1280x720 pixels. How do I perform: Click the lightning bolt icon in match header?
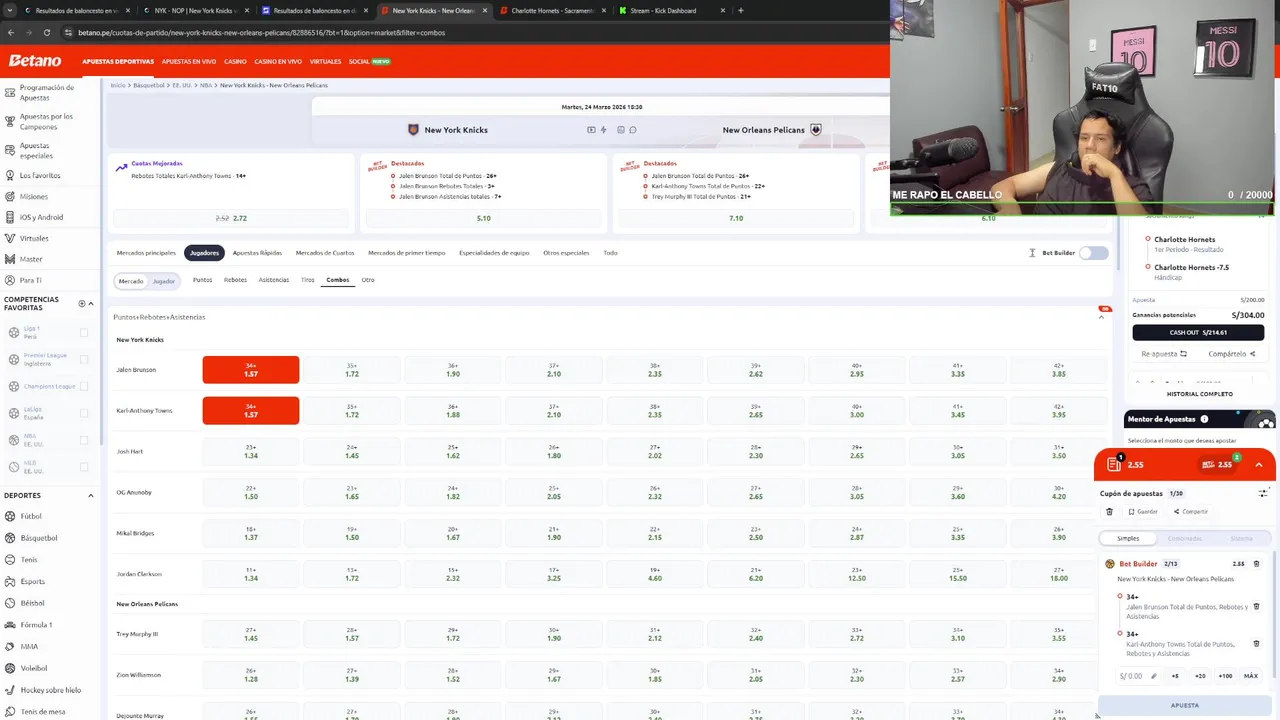pos(603,130)
